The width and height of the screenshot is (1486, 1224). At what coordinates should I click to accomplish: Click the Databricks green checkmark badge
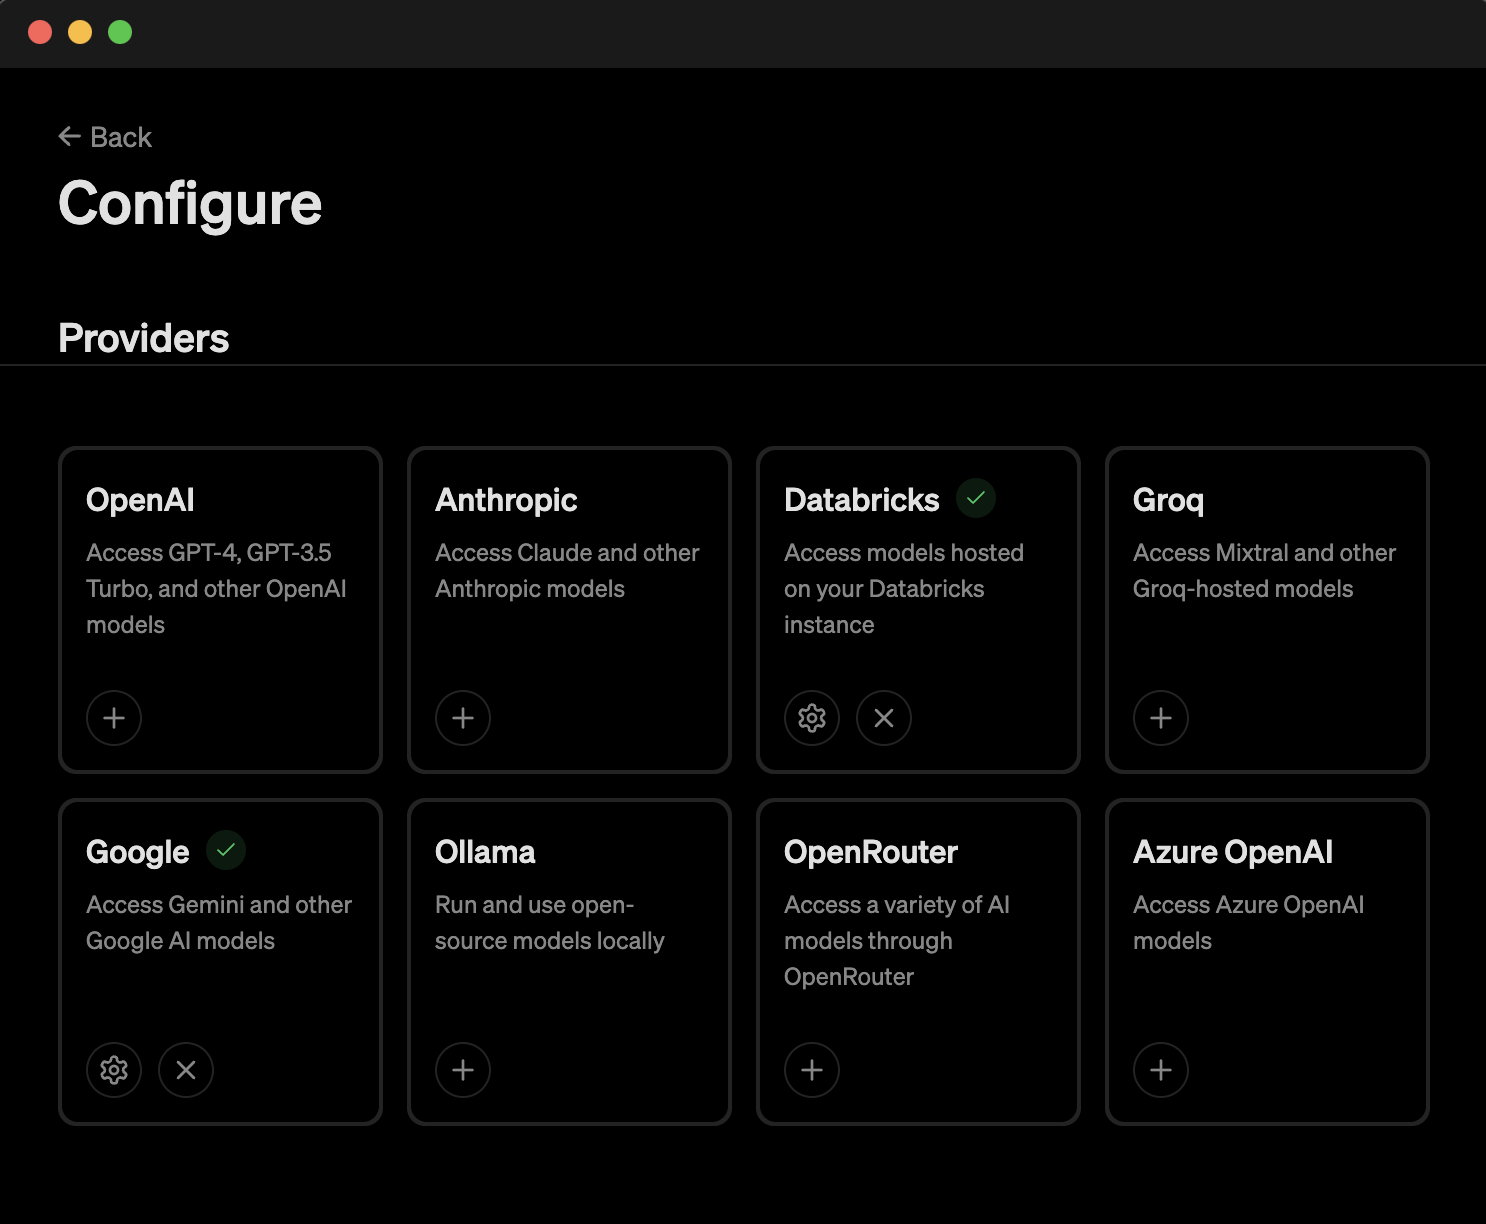[x=976, y=498]
